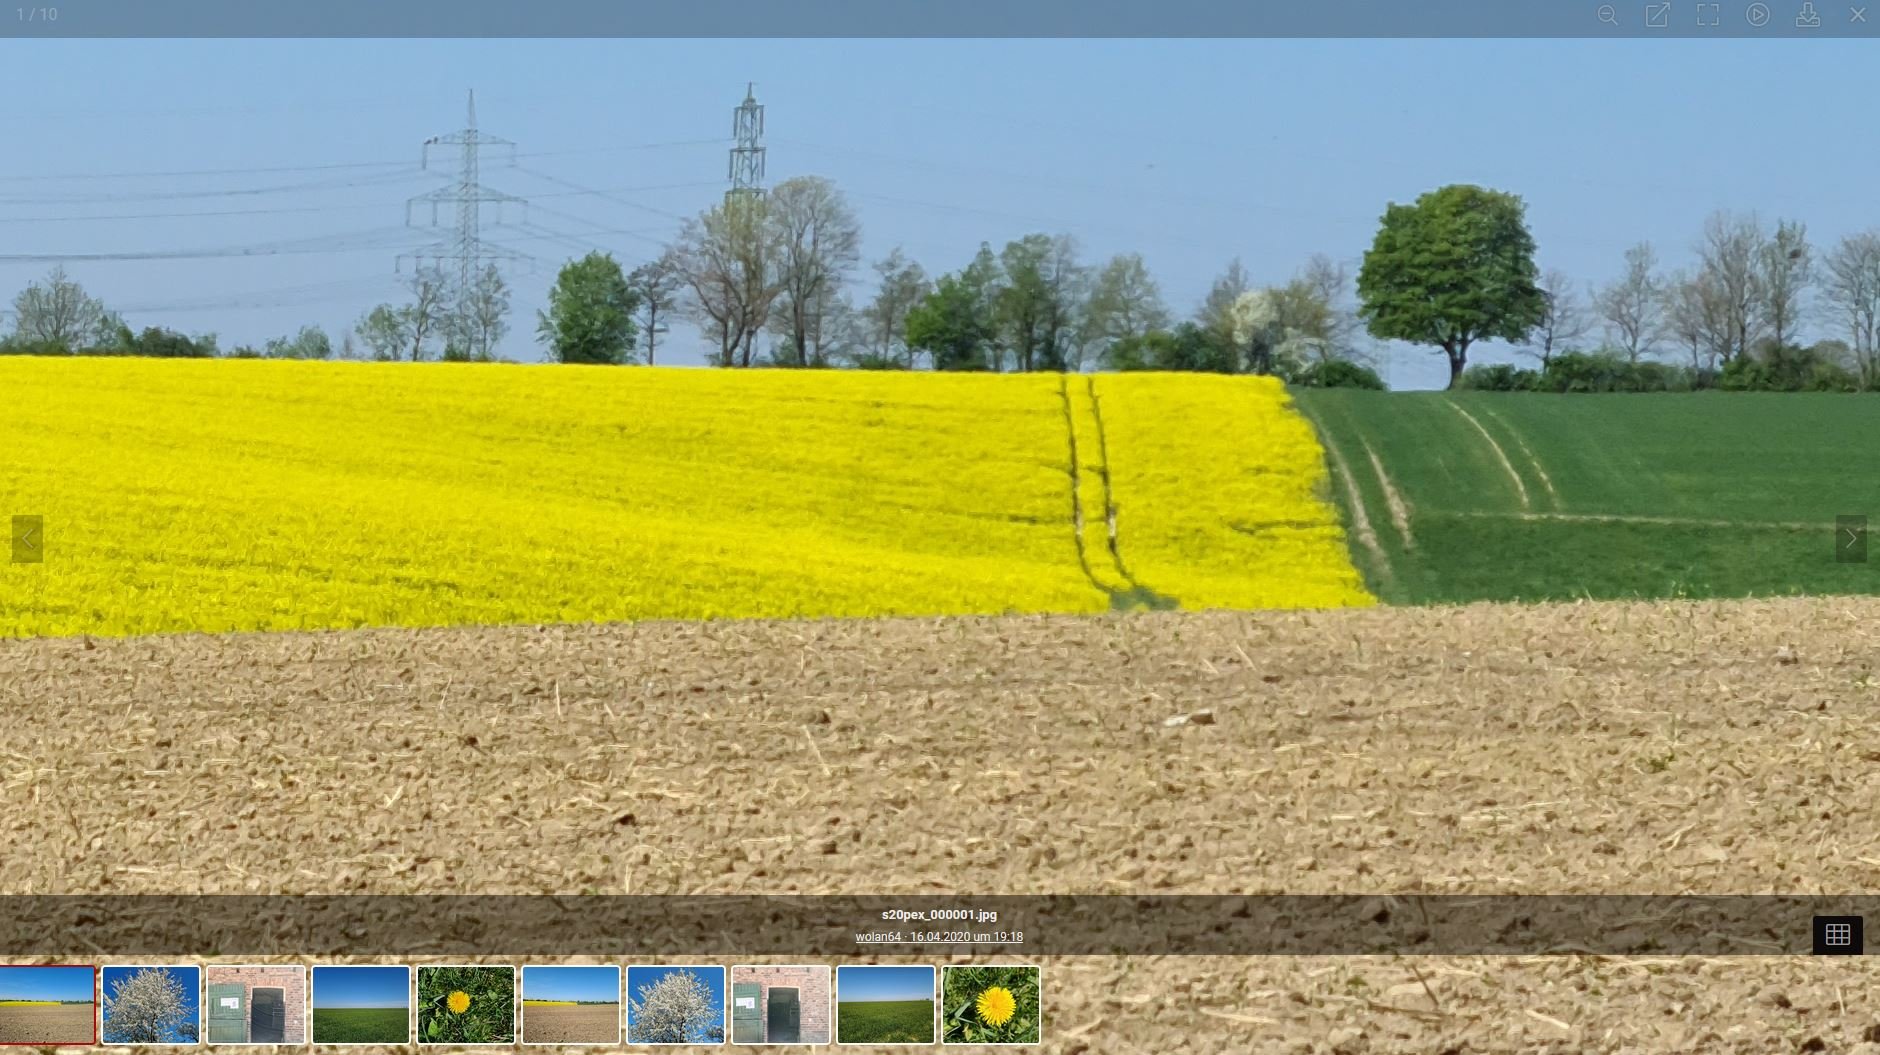1880x1055 pixels.
Task: Open eighth thumbnail of brick wall door
Action: pos(781,1005)
